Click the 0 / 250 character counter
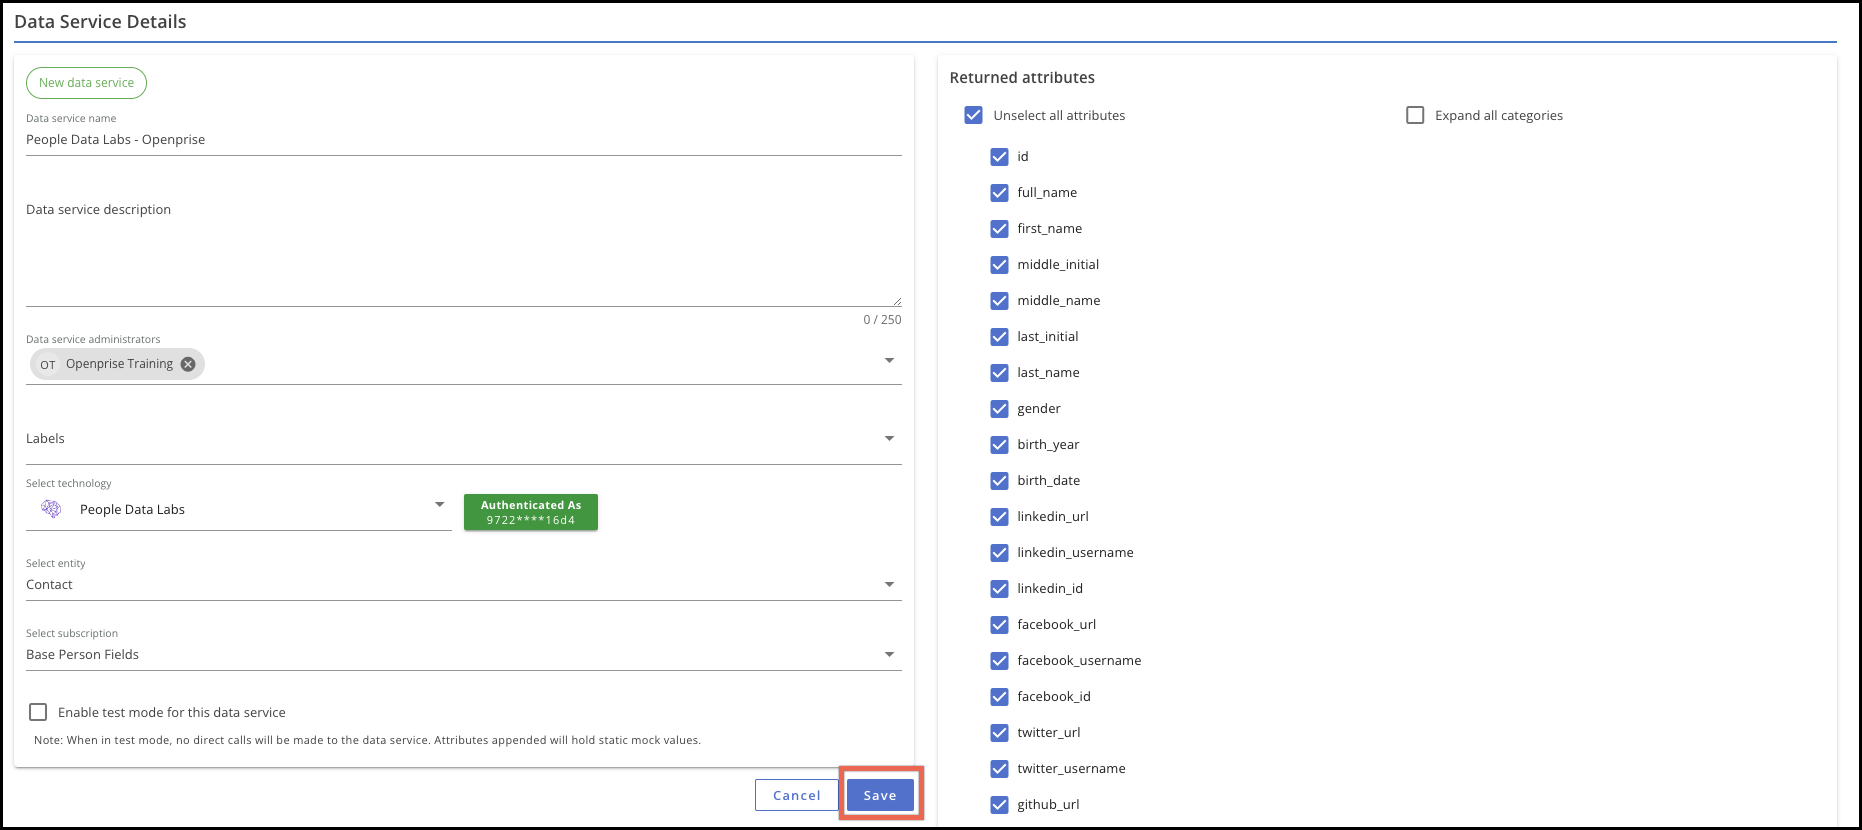 click(x=882, y=320)
